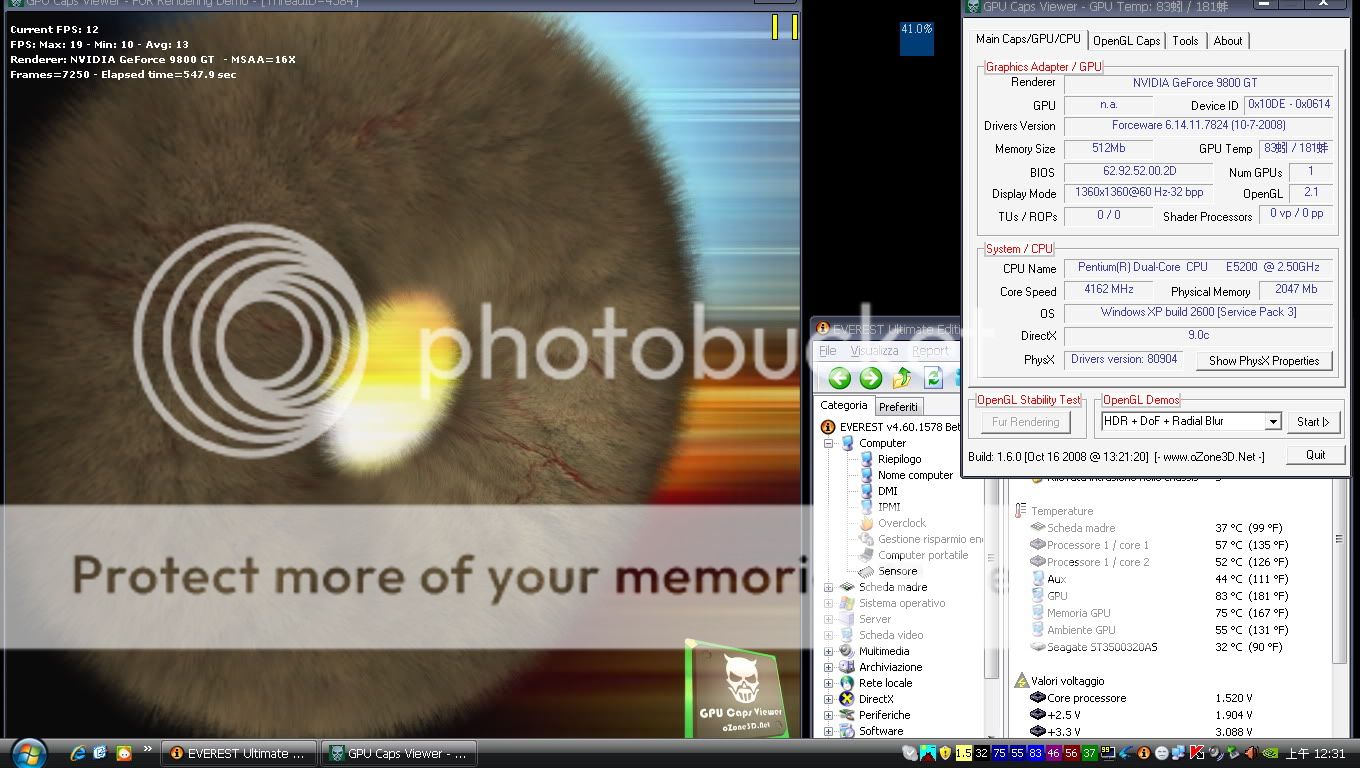Click the purple tray badge showing 46
Screen dimensions: 1360x768
[x=1053, y=753]
